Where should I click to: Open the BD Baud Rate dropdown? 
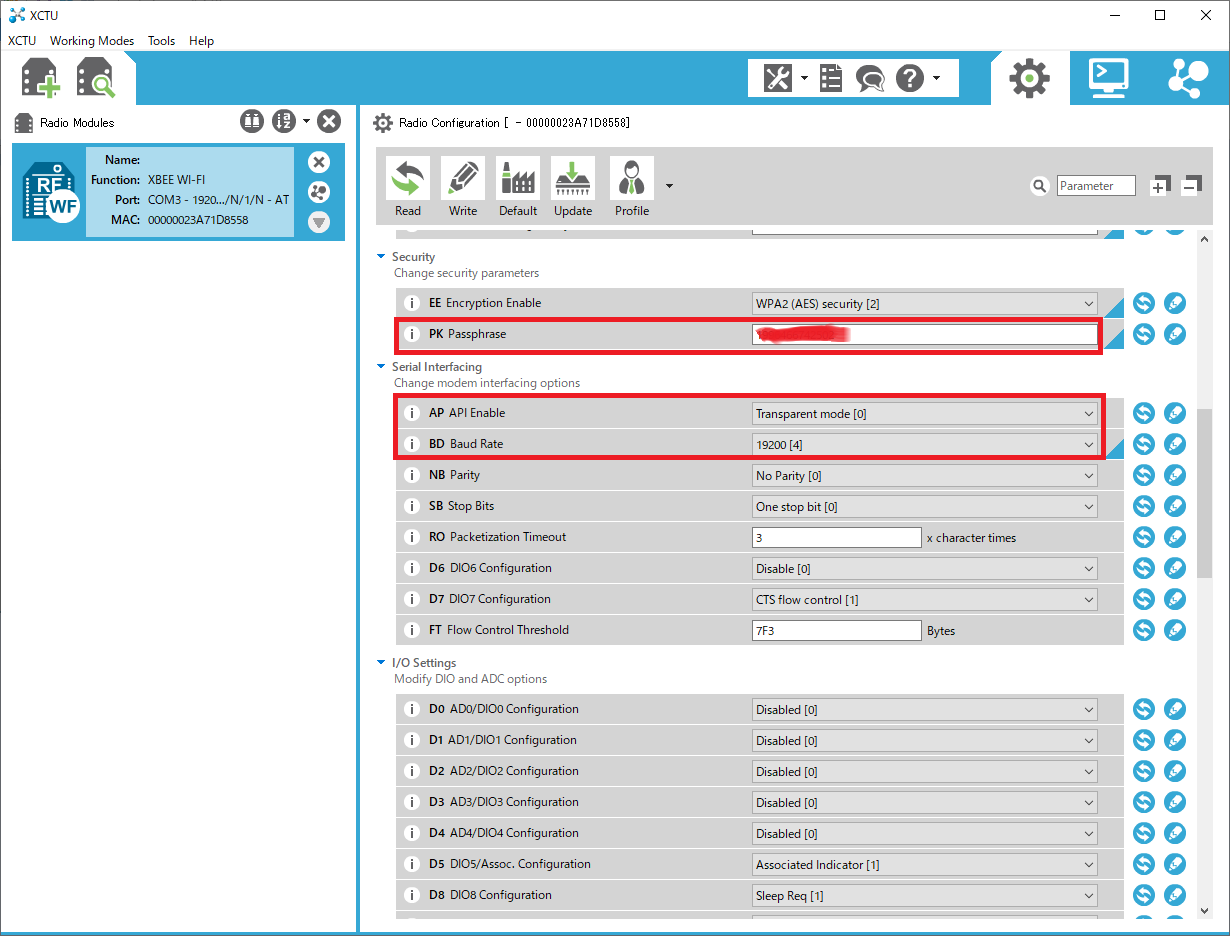[x=924, y=444]
